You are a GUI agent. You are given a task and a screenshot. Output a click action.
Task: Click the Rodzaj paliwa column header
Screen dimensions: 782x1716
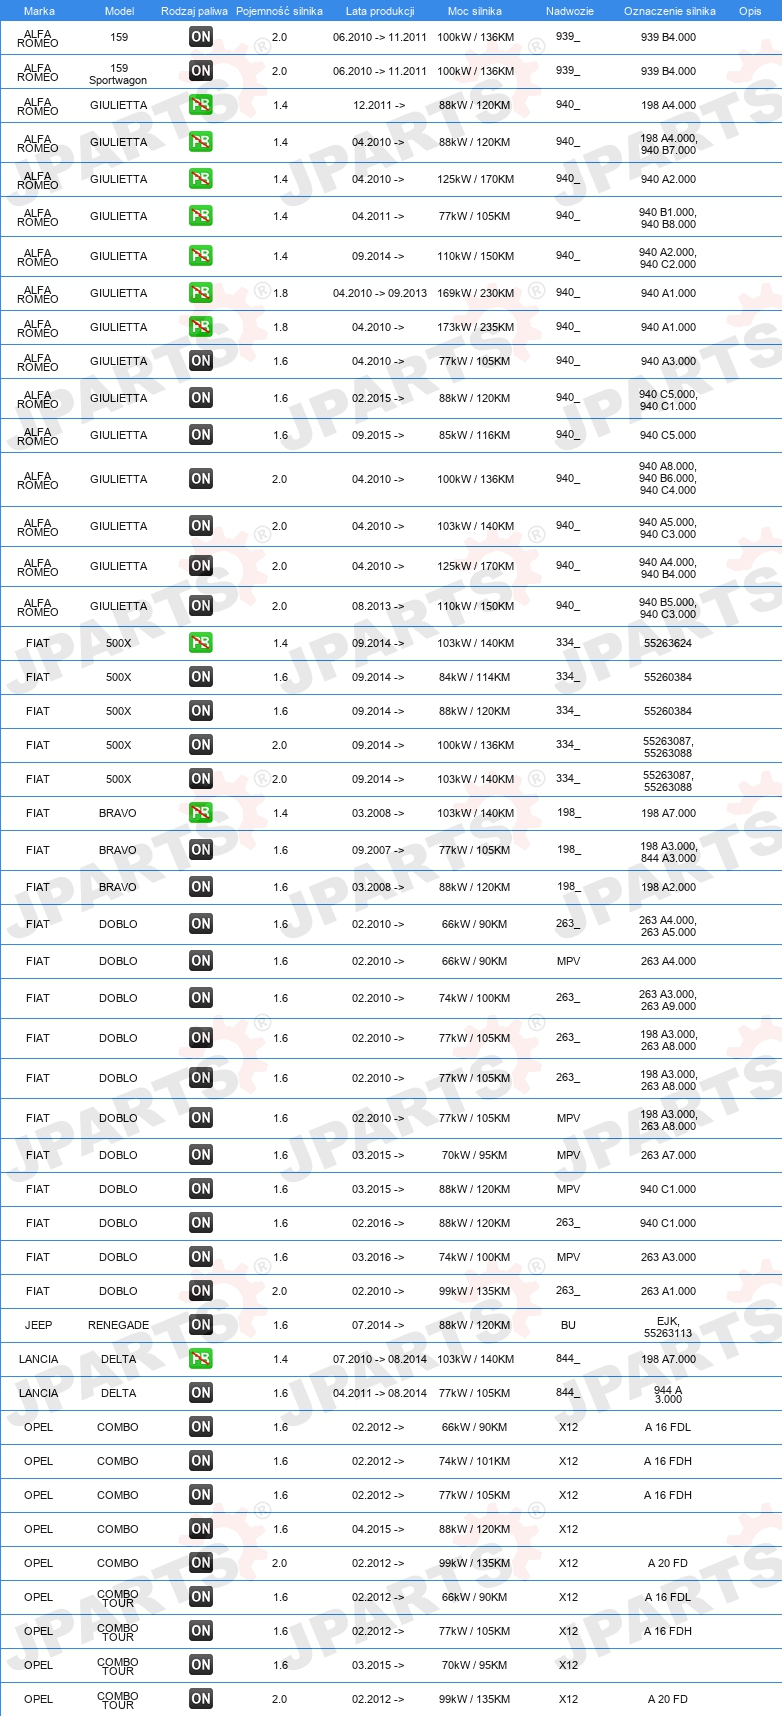pos(194,11)
